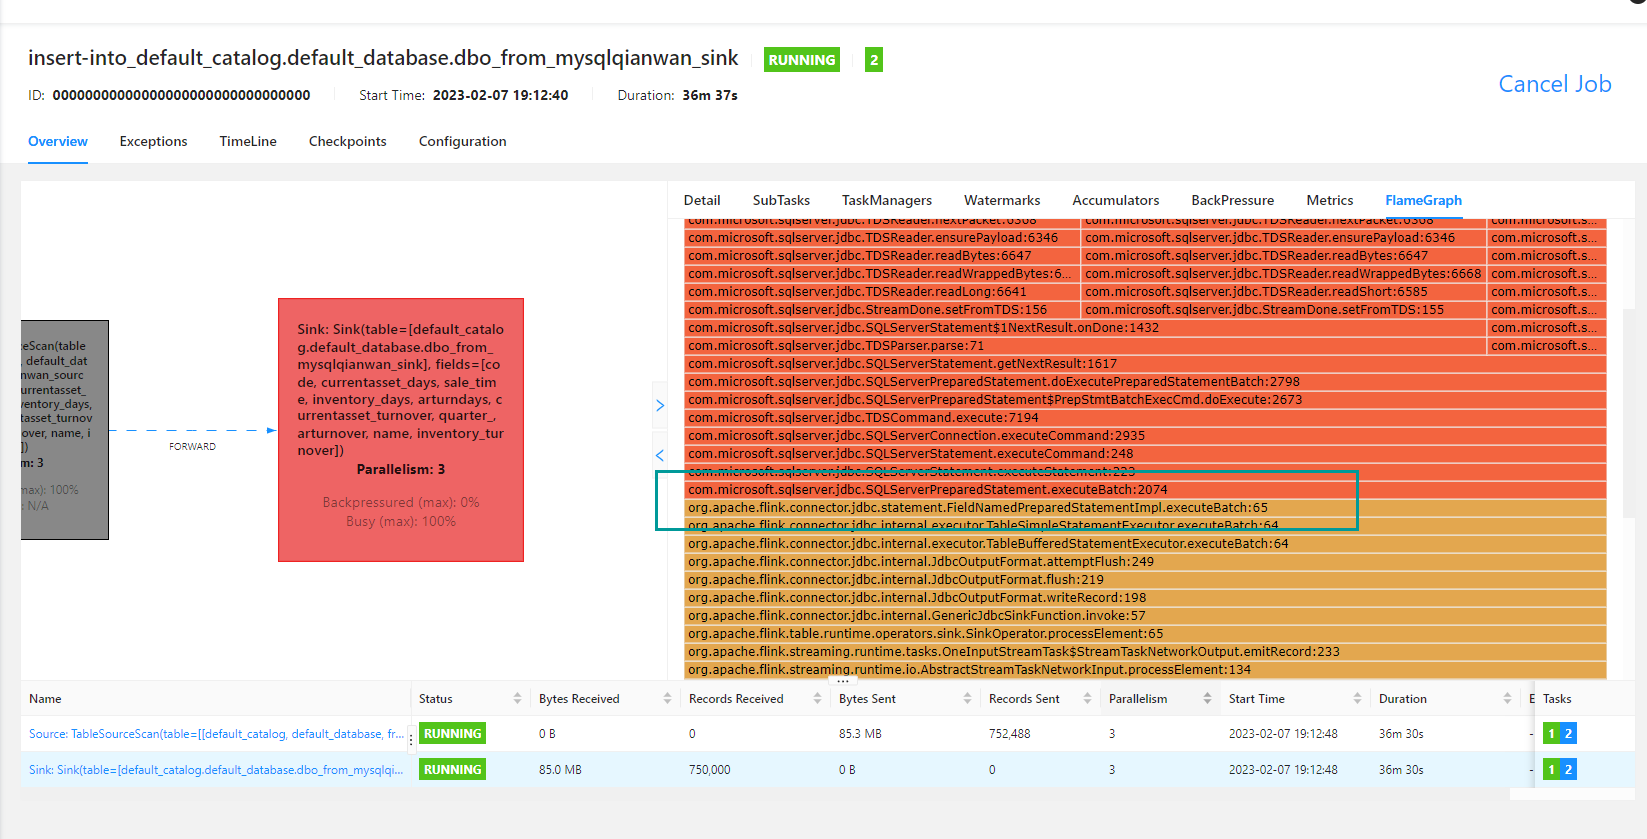This screenshot has width=1647, height=839.
Task: View the Configuration tab
Action: (462, 141)
